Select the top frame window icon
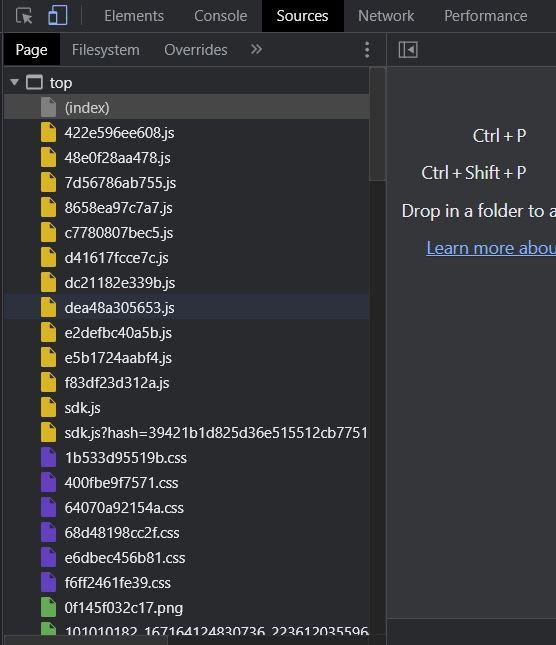This screenshot has height=645, width=556. (x=34, y=82)
